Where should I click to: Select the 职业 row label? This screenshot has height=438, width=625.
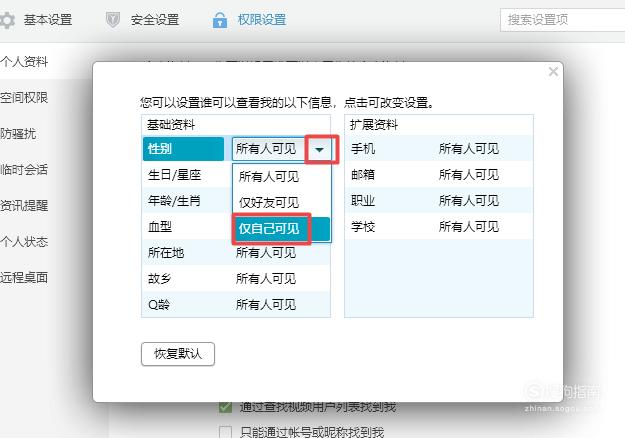pos(363,201)
